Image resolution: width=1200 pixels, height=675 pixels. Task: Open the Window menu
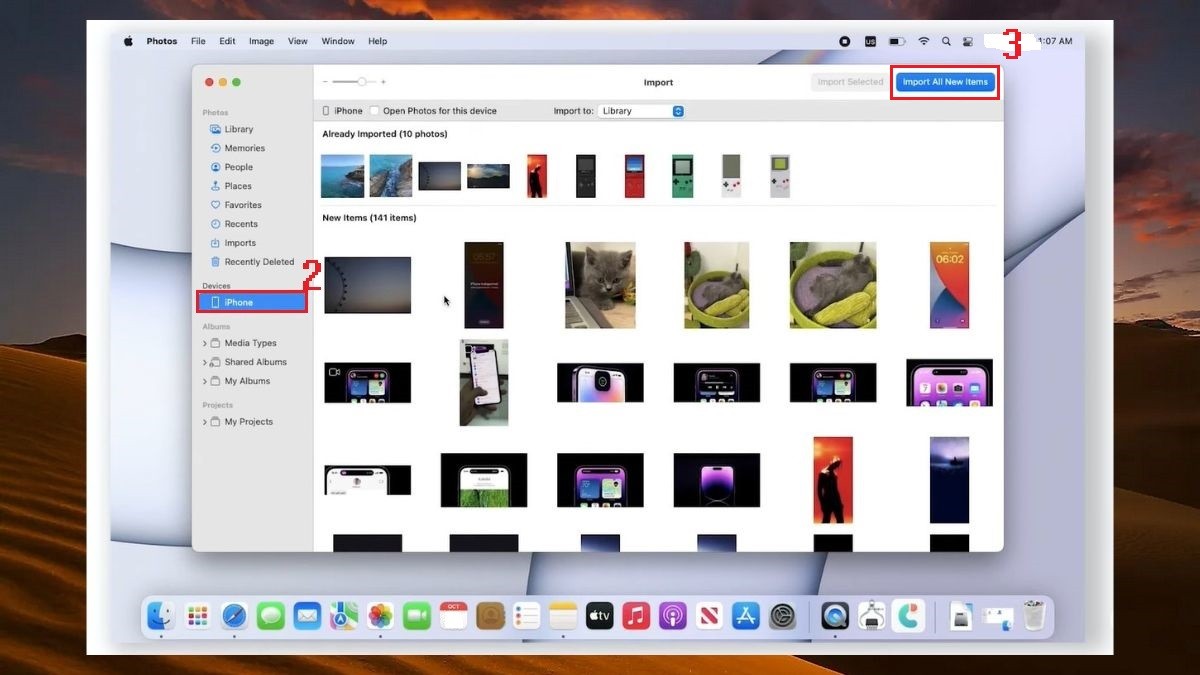pos(338,41)
